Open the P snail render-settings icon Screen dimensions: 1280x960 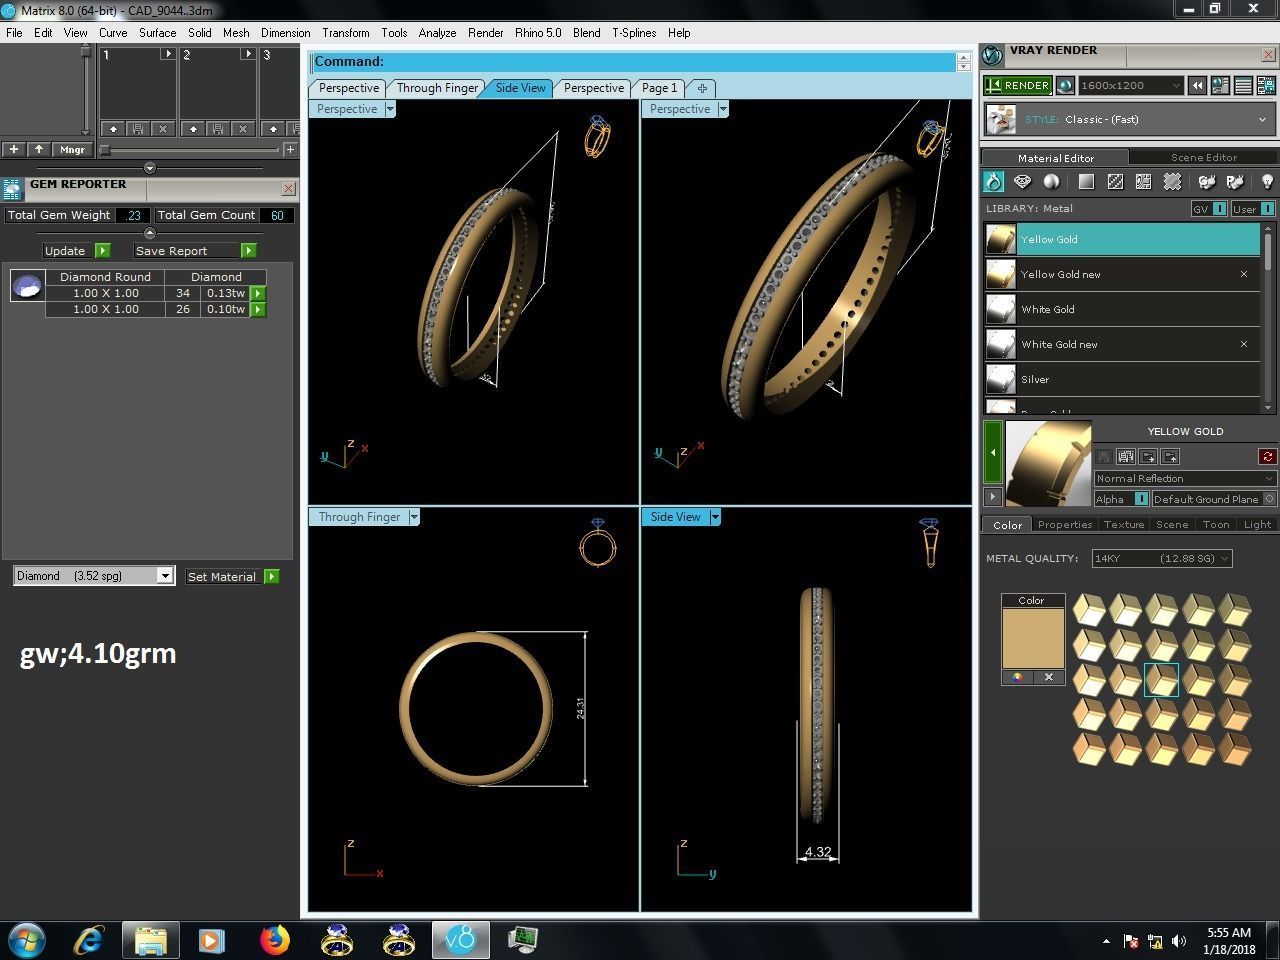[1235, 181]
